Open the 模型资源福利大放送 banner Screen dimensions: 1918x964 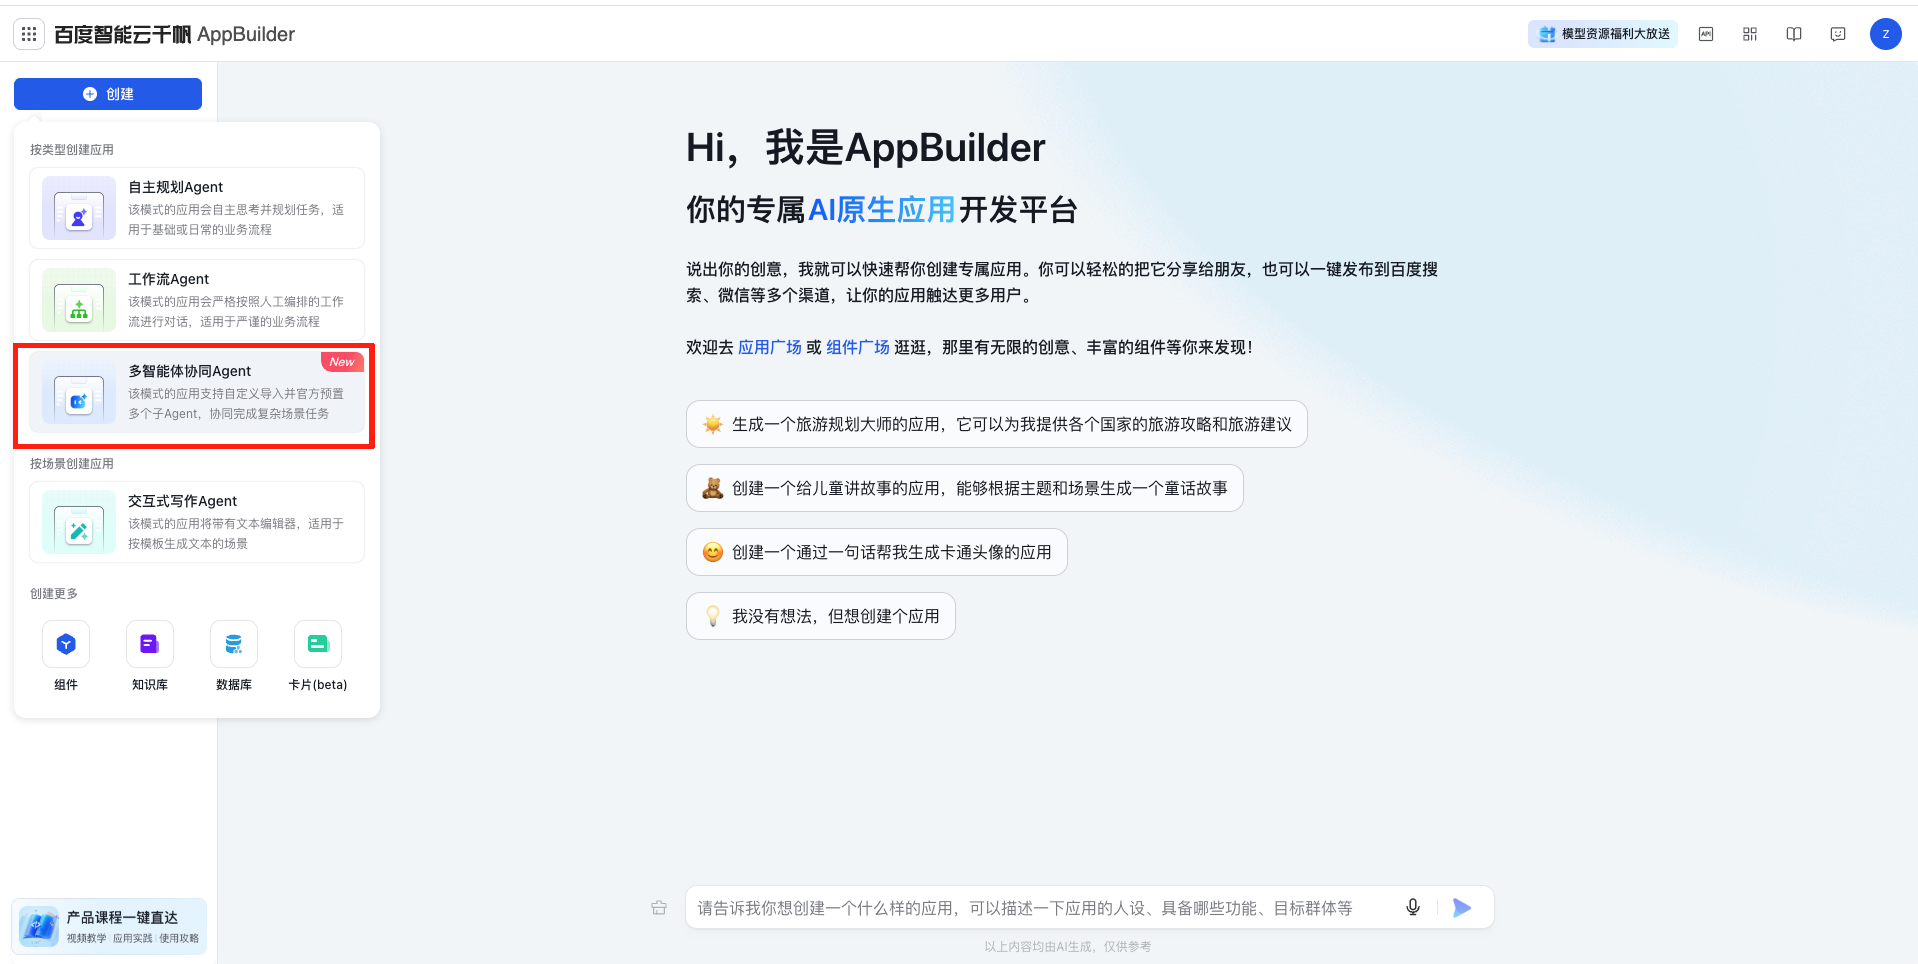coord(1603,34)
